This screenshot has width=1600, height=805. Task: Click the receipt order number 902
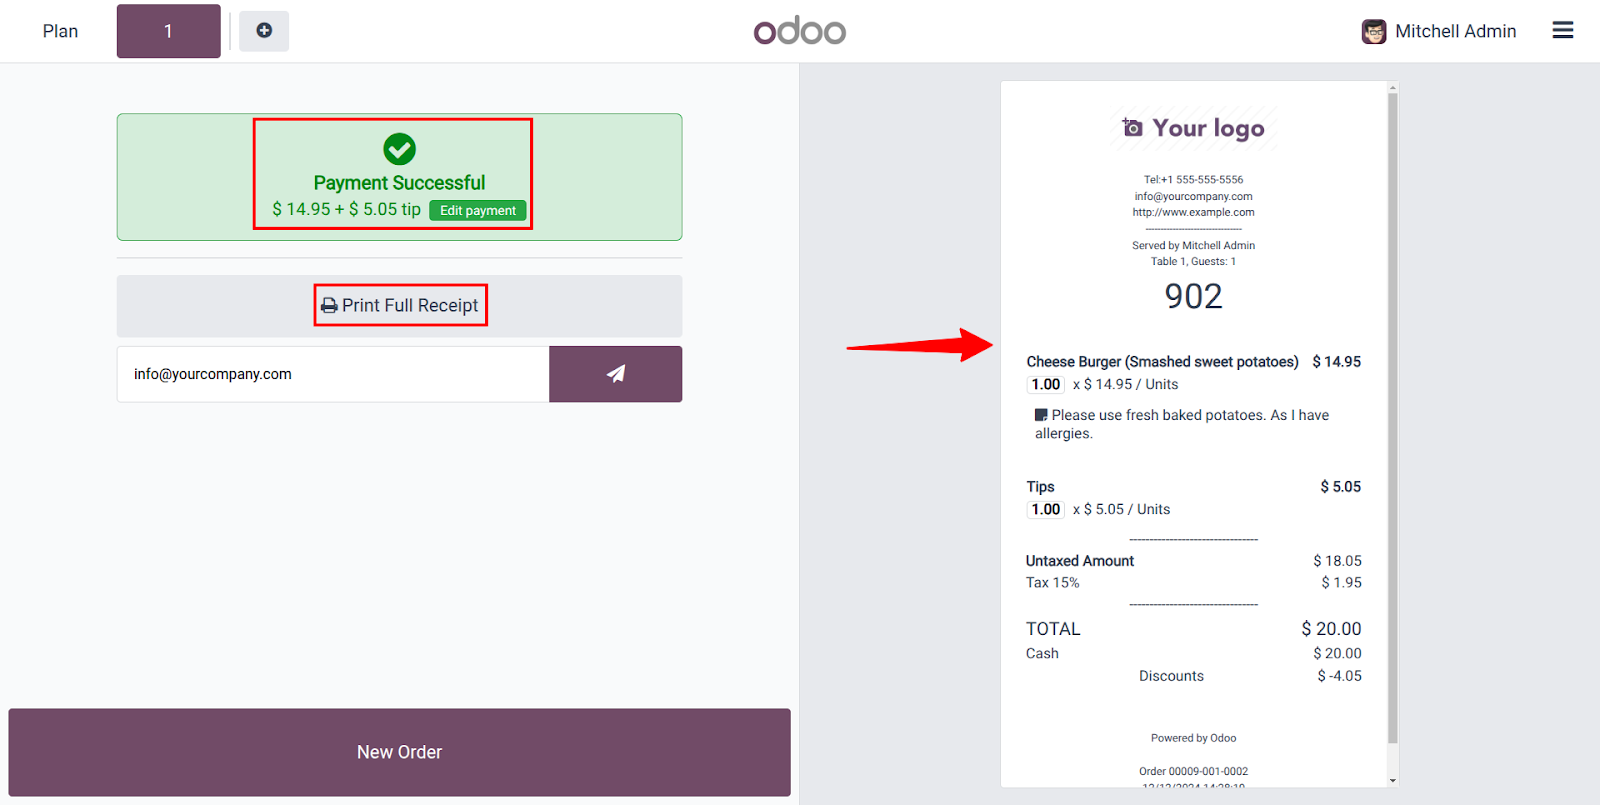(1193, 296)
